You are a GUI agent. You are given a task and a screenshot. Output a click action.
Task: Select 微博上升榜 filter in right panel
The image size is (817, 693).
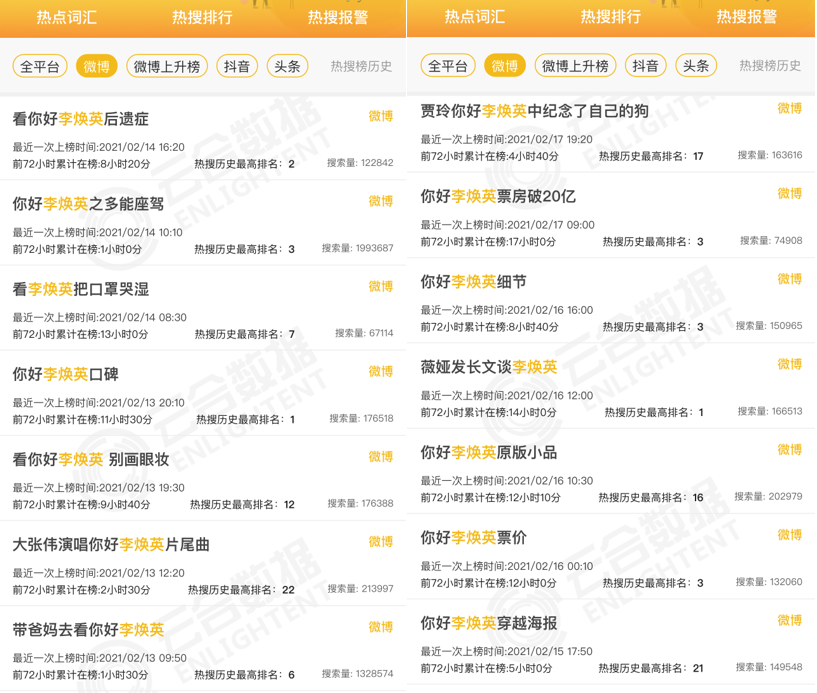(575, 66)
